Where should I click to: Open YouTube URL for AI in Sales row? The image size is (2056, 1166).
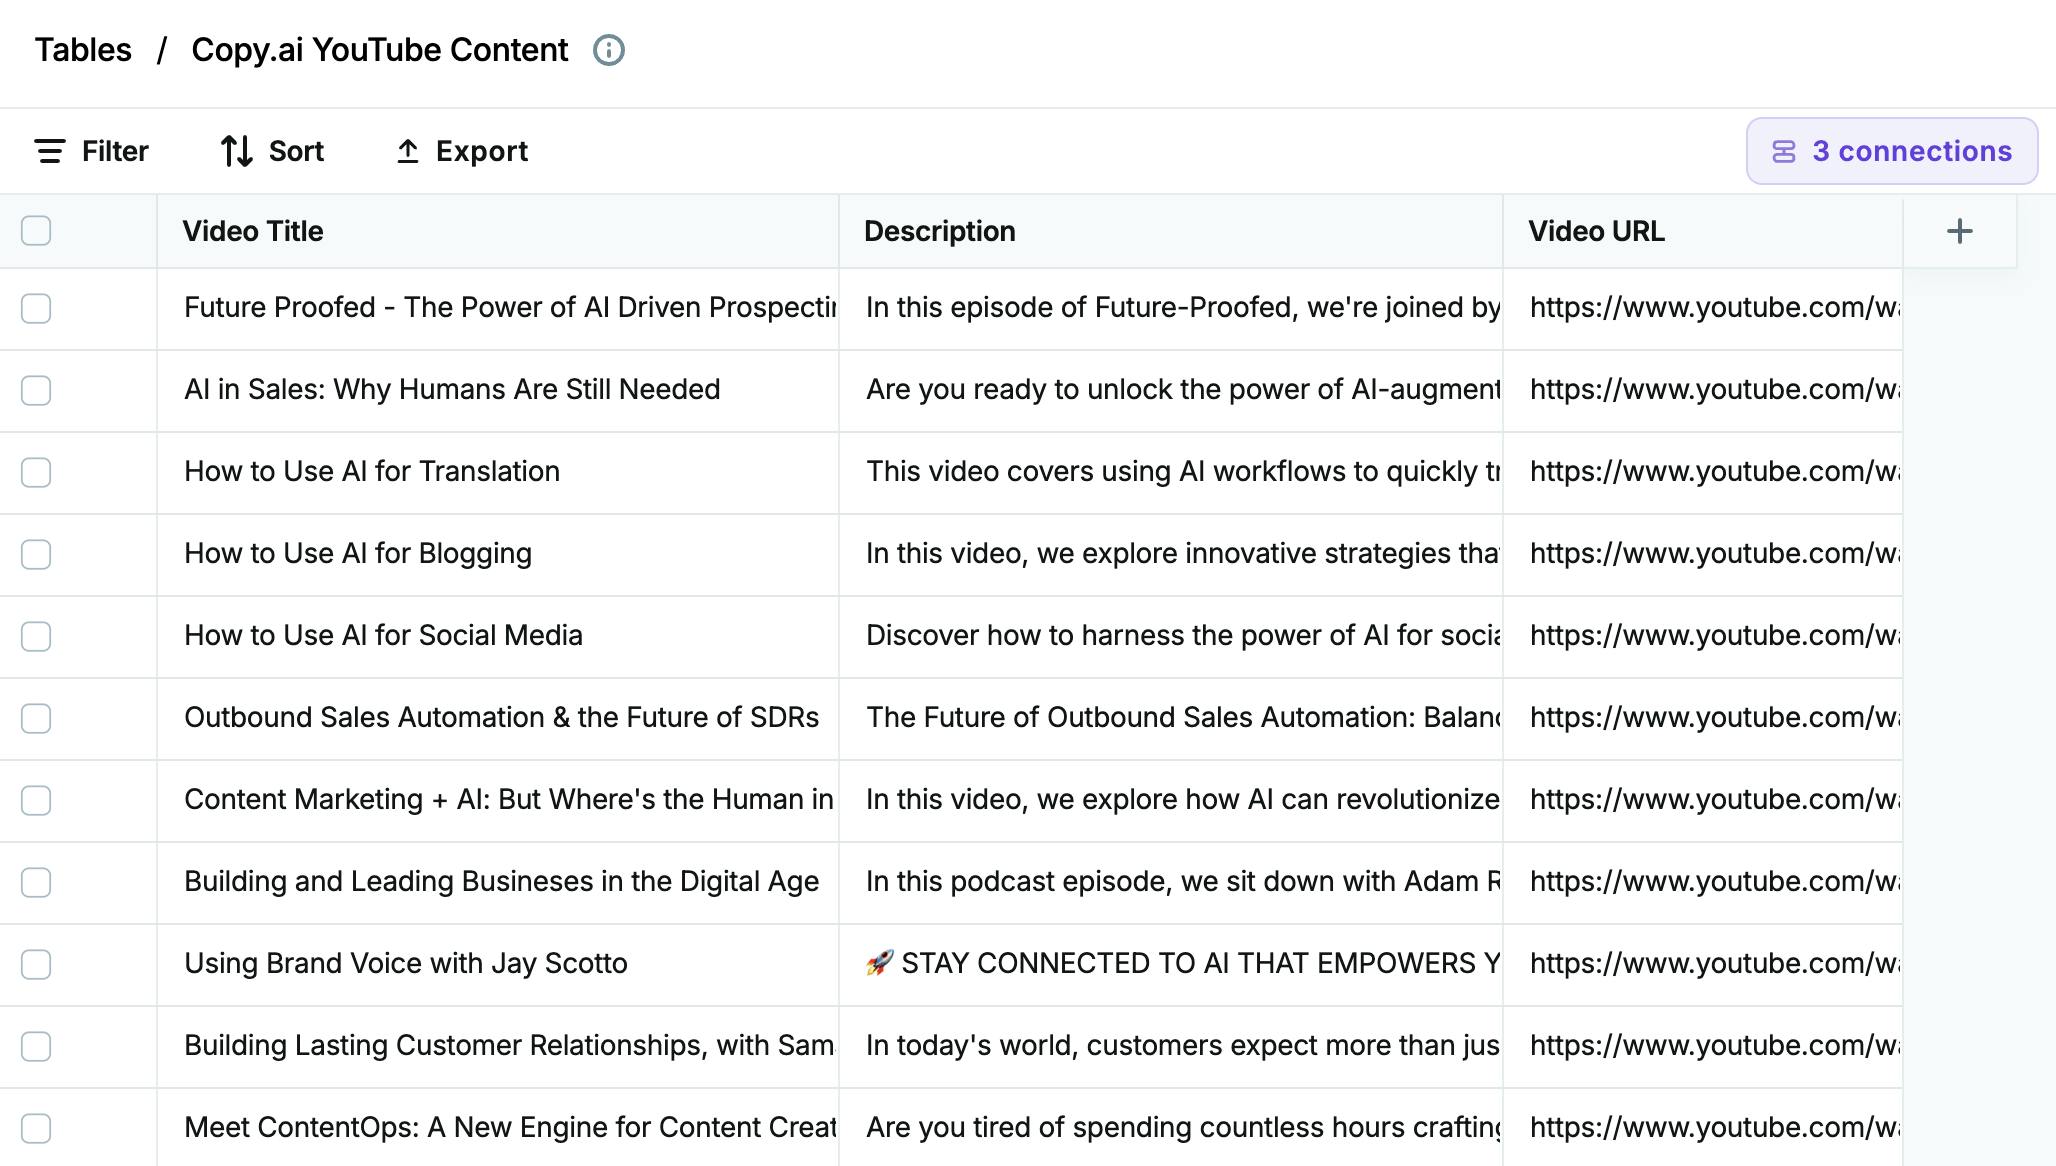pos(1713,390)
